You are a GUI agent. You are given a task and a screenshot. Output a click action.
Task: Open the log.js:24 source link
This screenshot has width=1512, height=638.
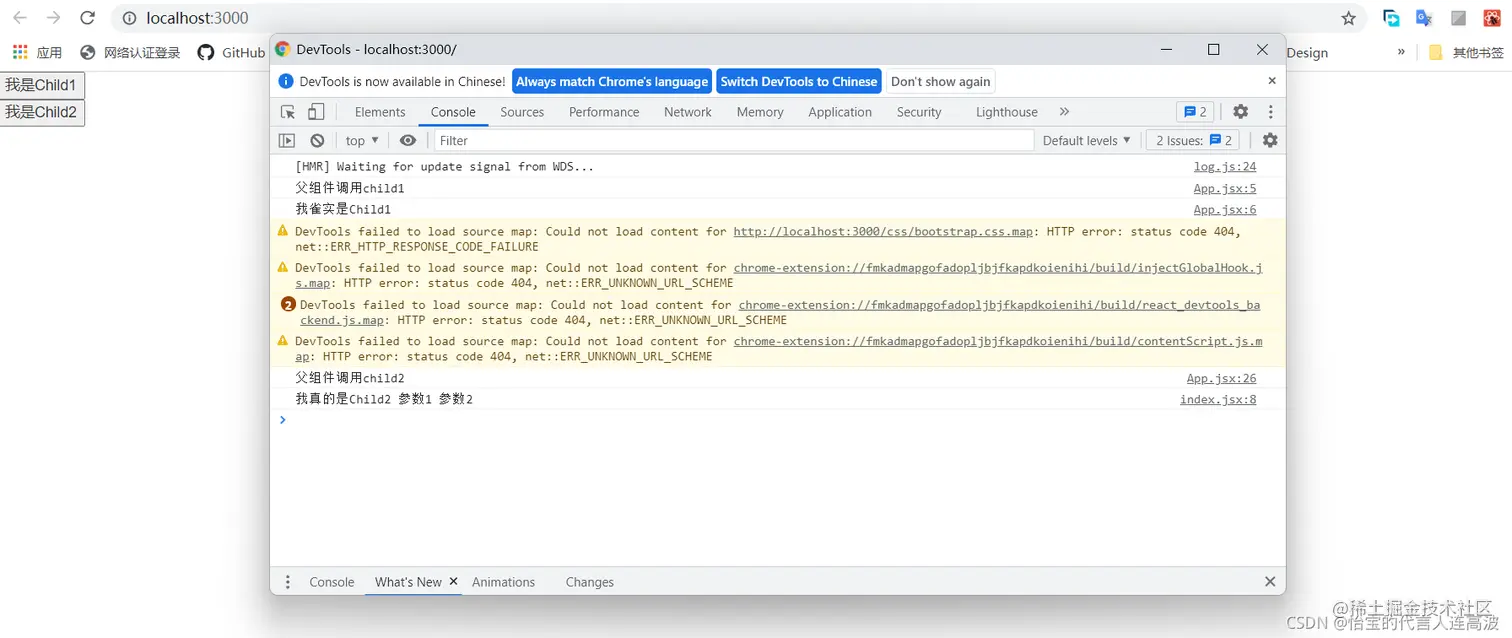(1225, 167)
